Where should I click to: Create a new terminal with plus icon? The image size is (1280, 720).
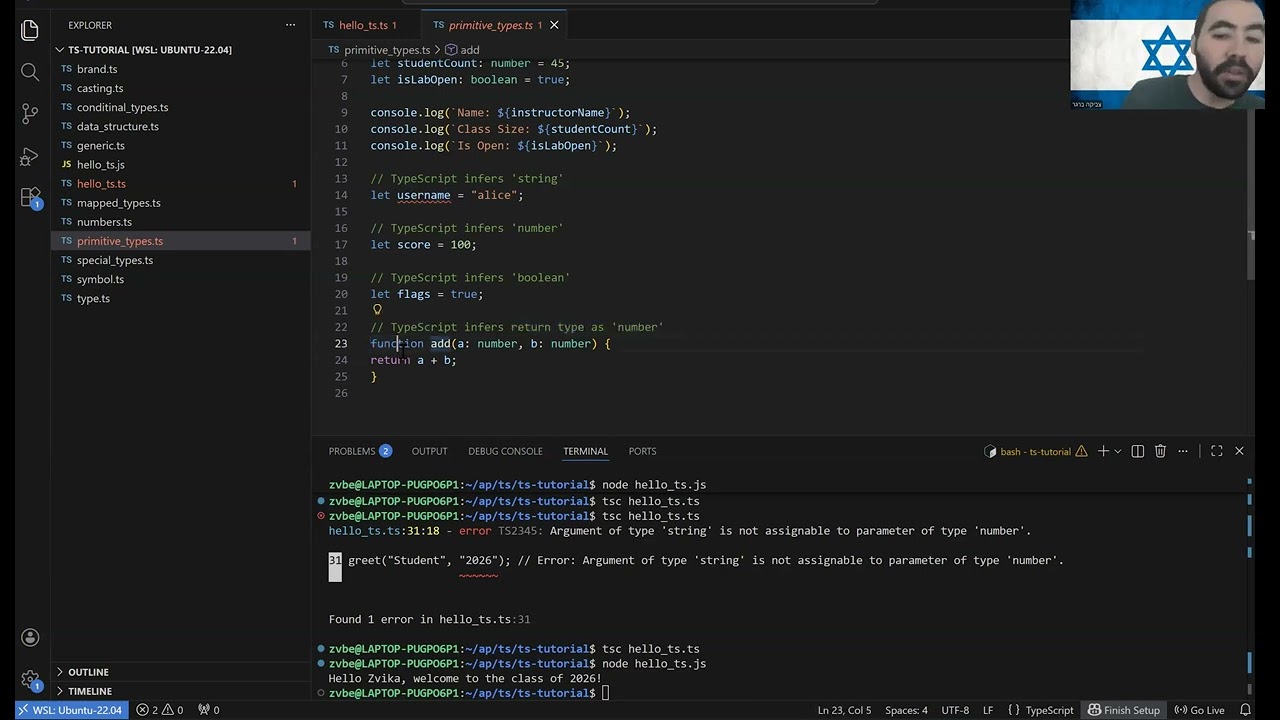pyautogui.click(x=1103, y=451)
